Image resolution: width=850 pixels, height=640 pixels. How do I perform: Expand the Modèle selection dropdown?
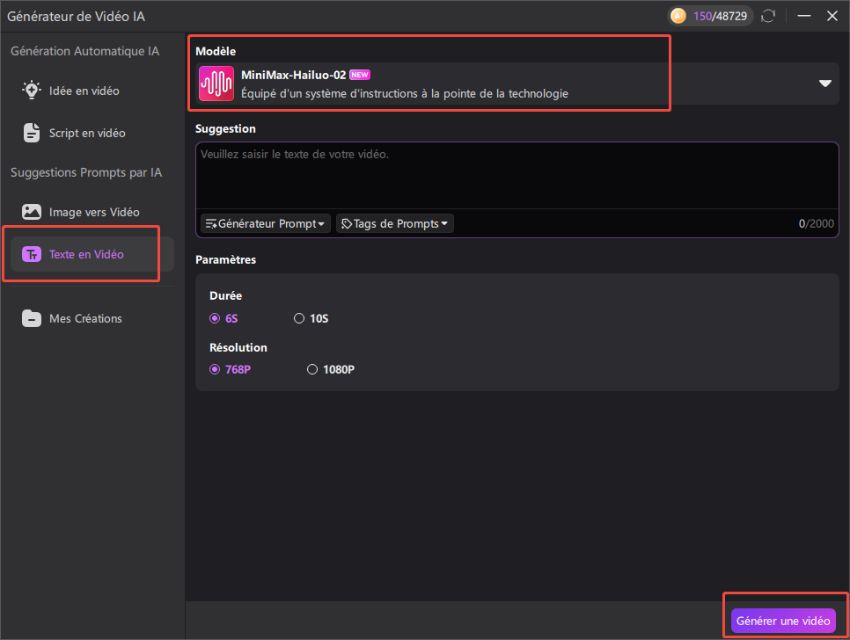click(823, 83)
